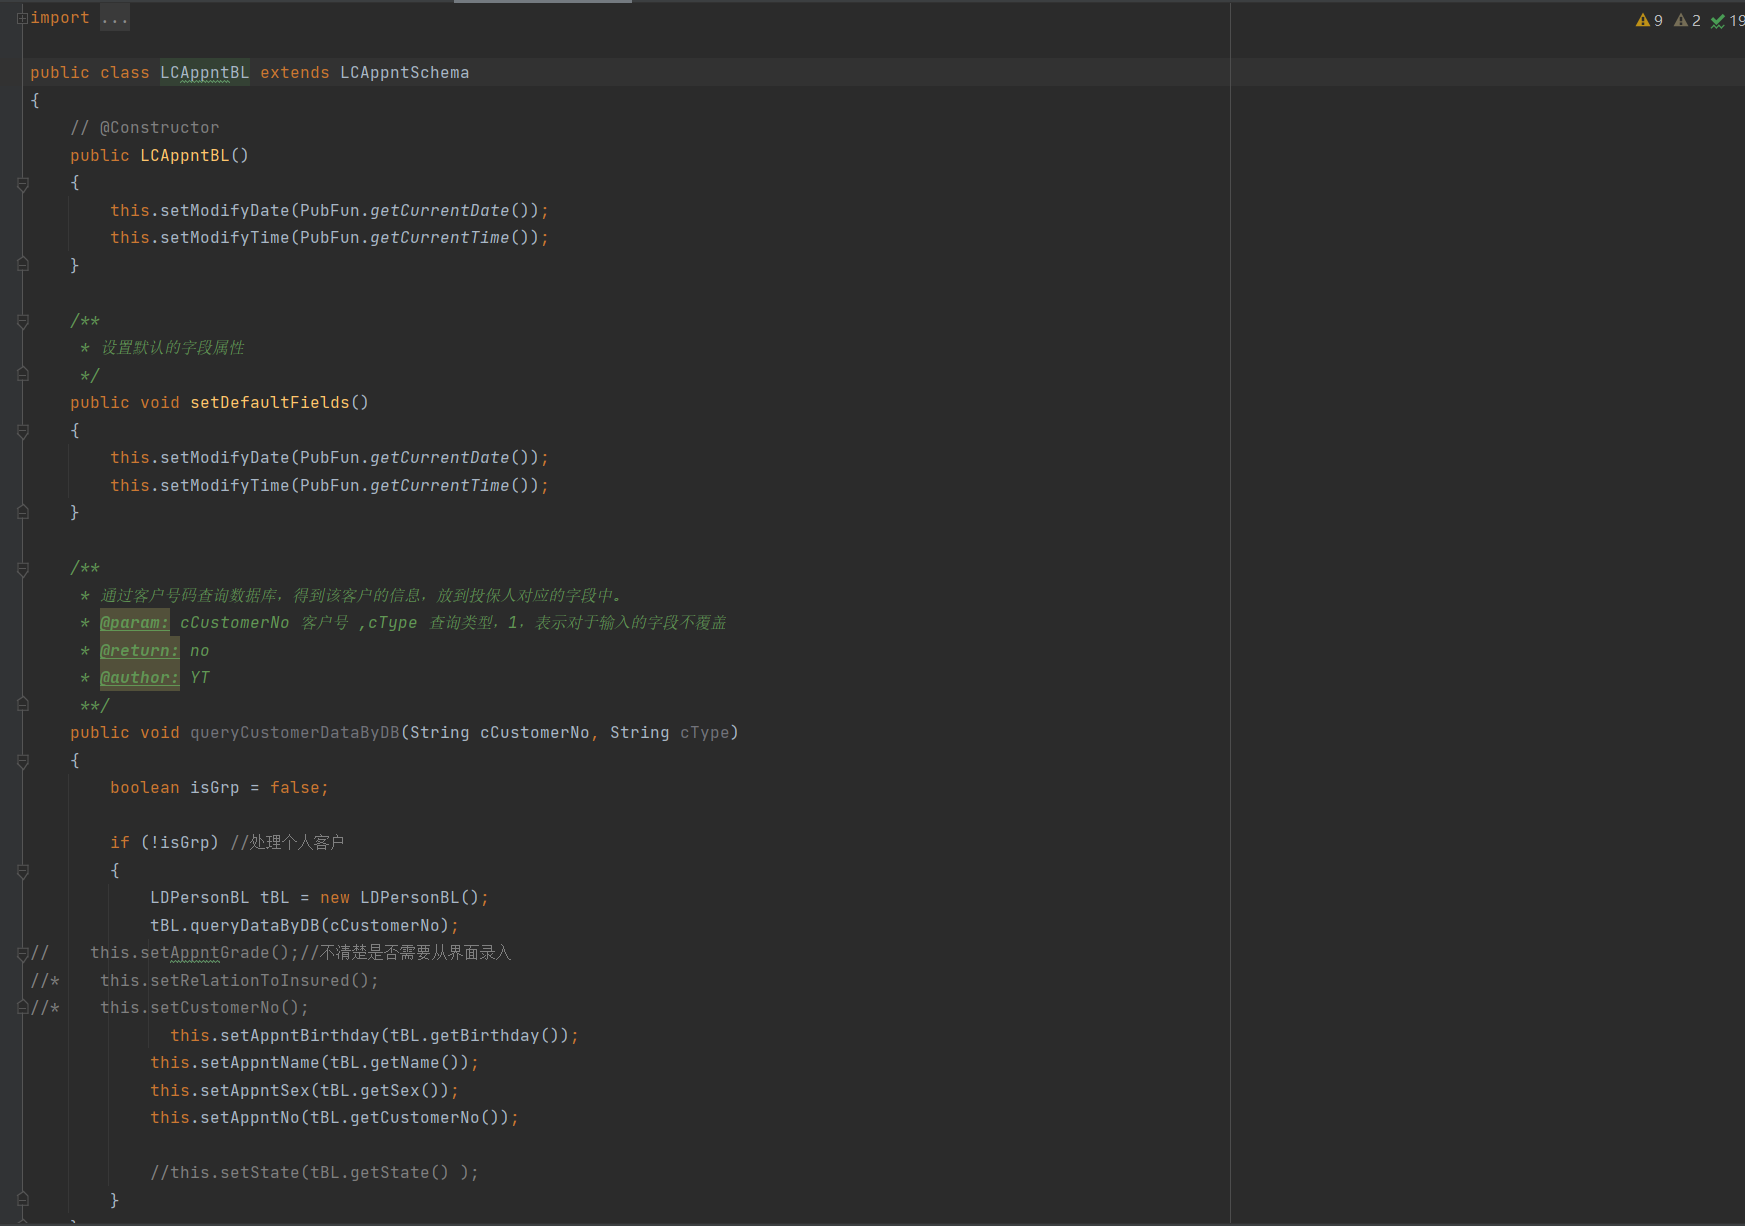
Task: Click the @author: Javadoc tag
Action: pos(140,678)
